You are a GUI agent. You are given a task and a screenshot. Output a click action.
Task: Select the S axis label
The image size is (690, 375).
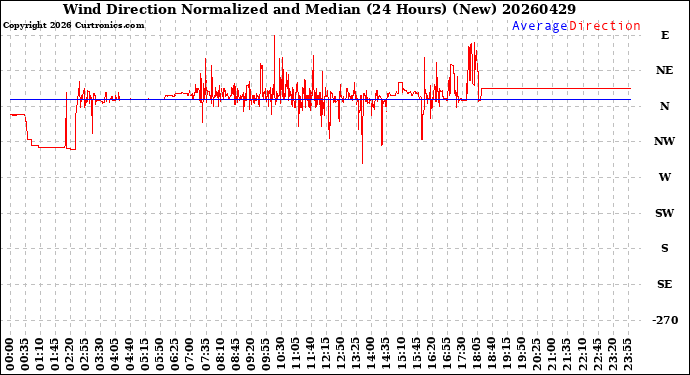point(665,248)
